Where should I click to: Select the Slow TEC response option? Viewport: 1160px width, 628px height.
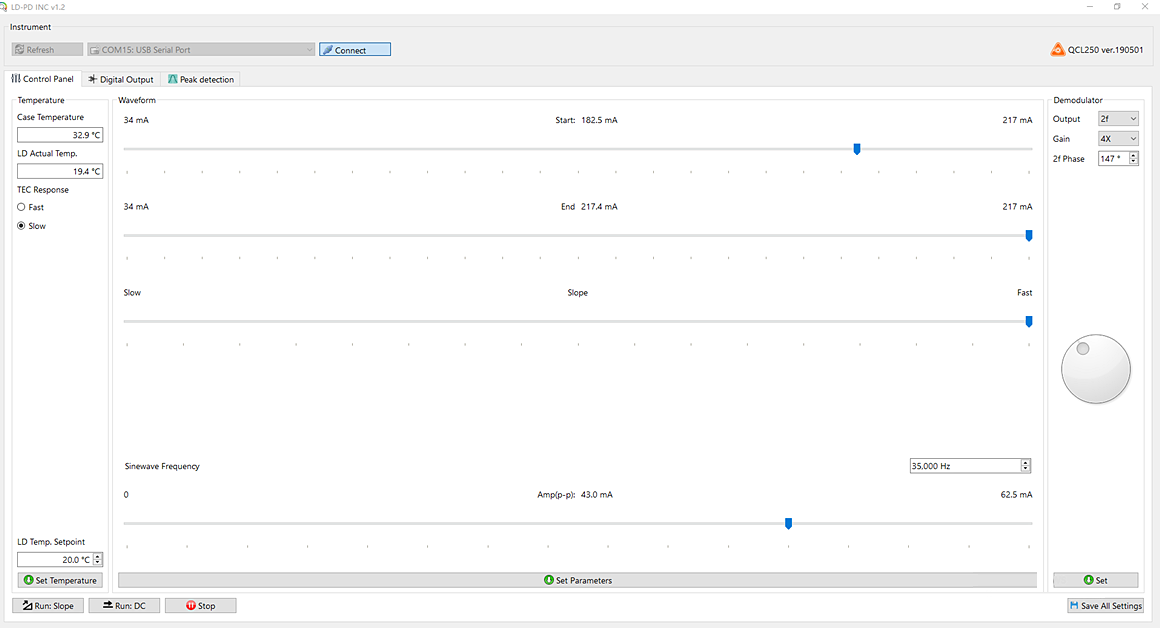[x=22, y=226]
